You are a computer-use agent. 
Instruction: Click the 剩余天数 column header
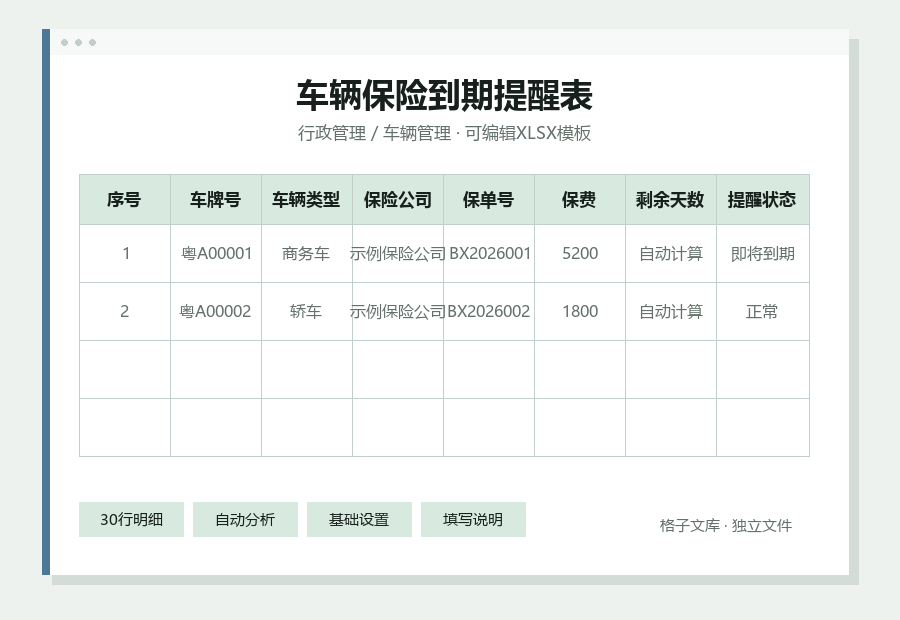(670, 200)
